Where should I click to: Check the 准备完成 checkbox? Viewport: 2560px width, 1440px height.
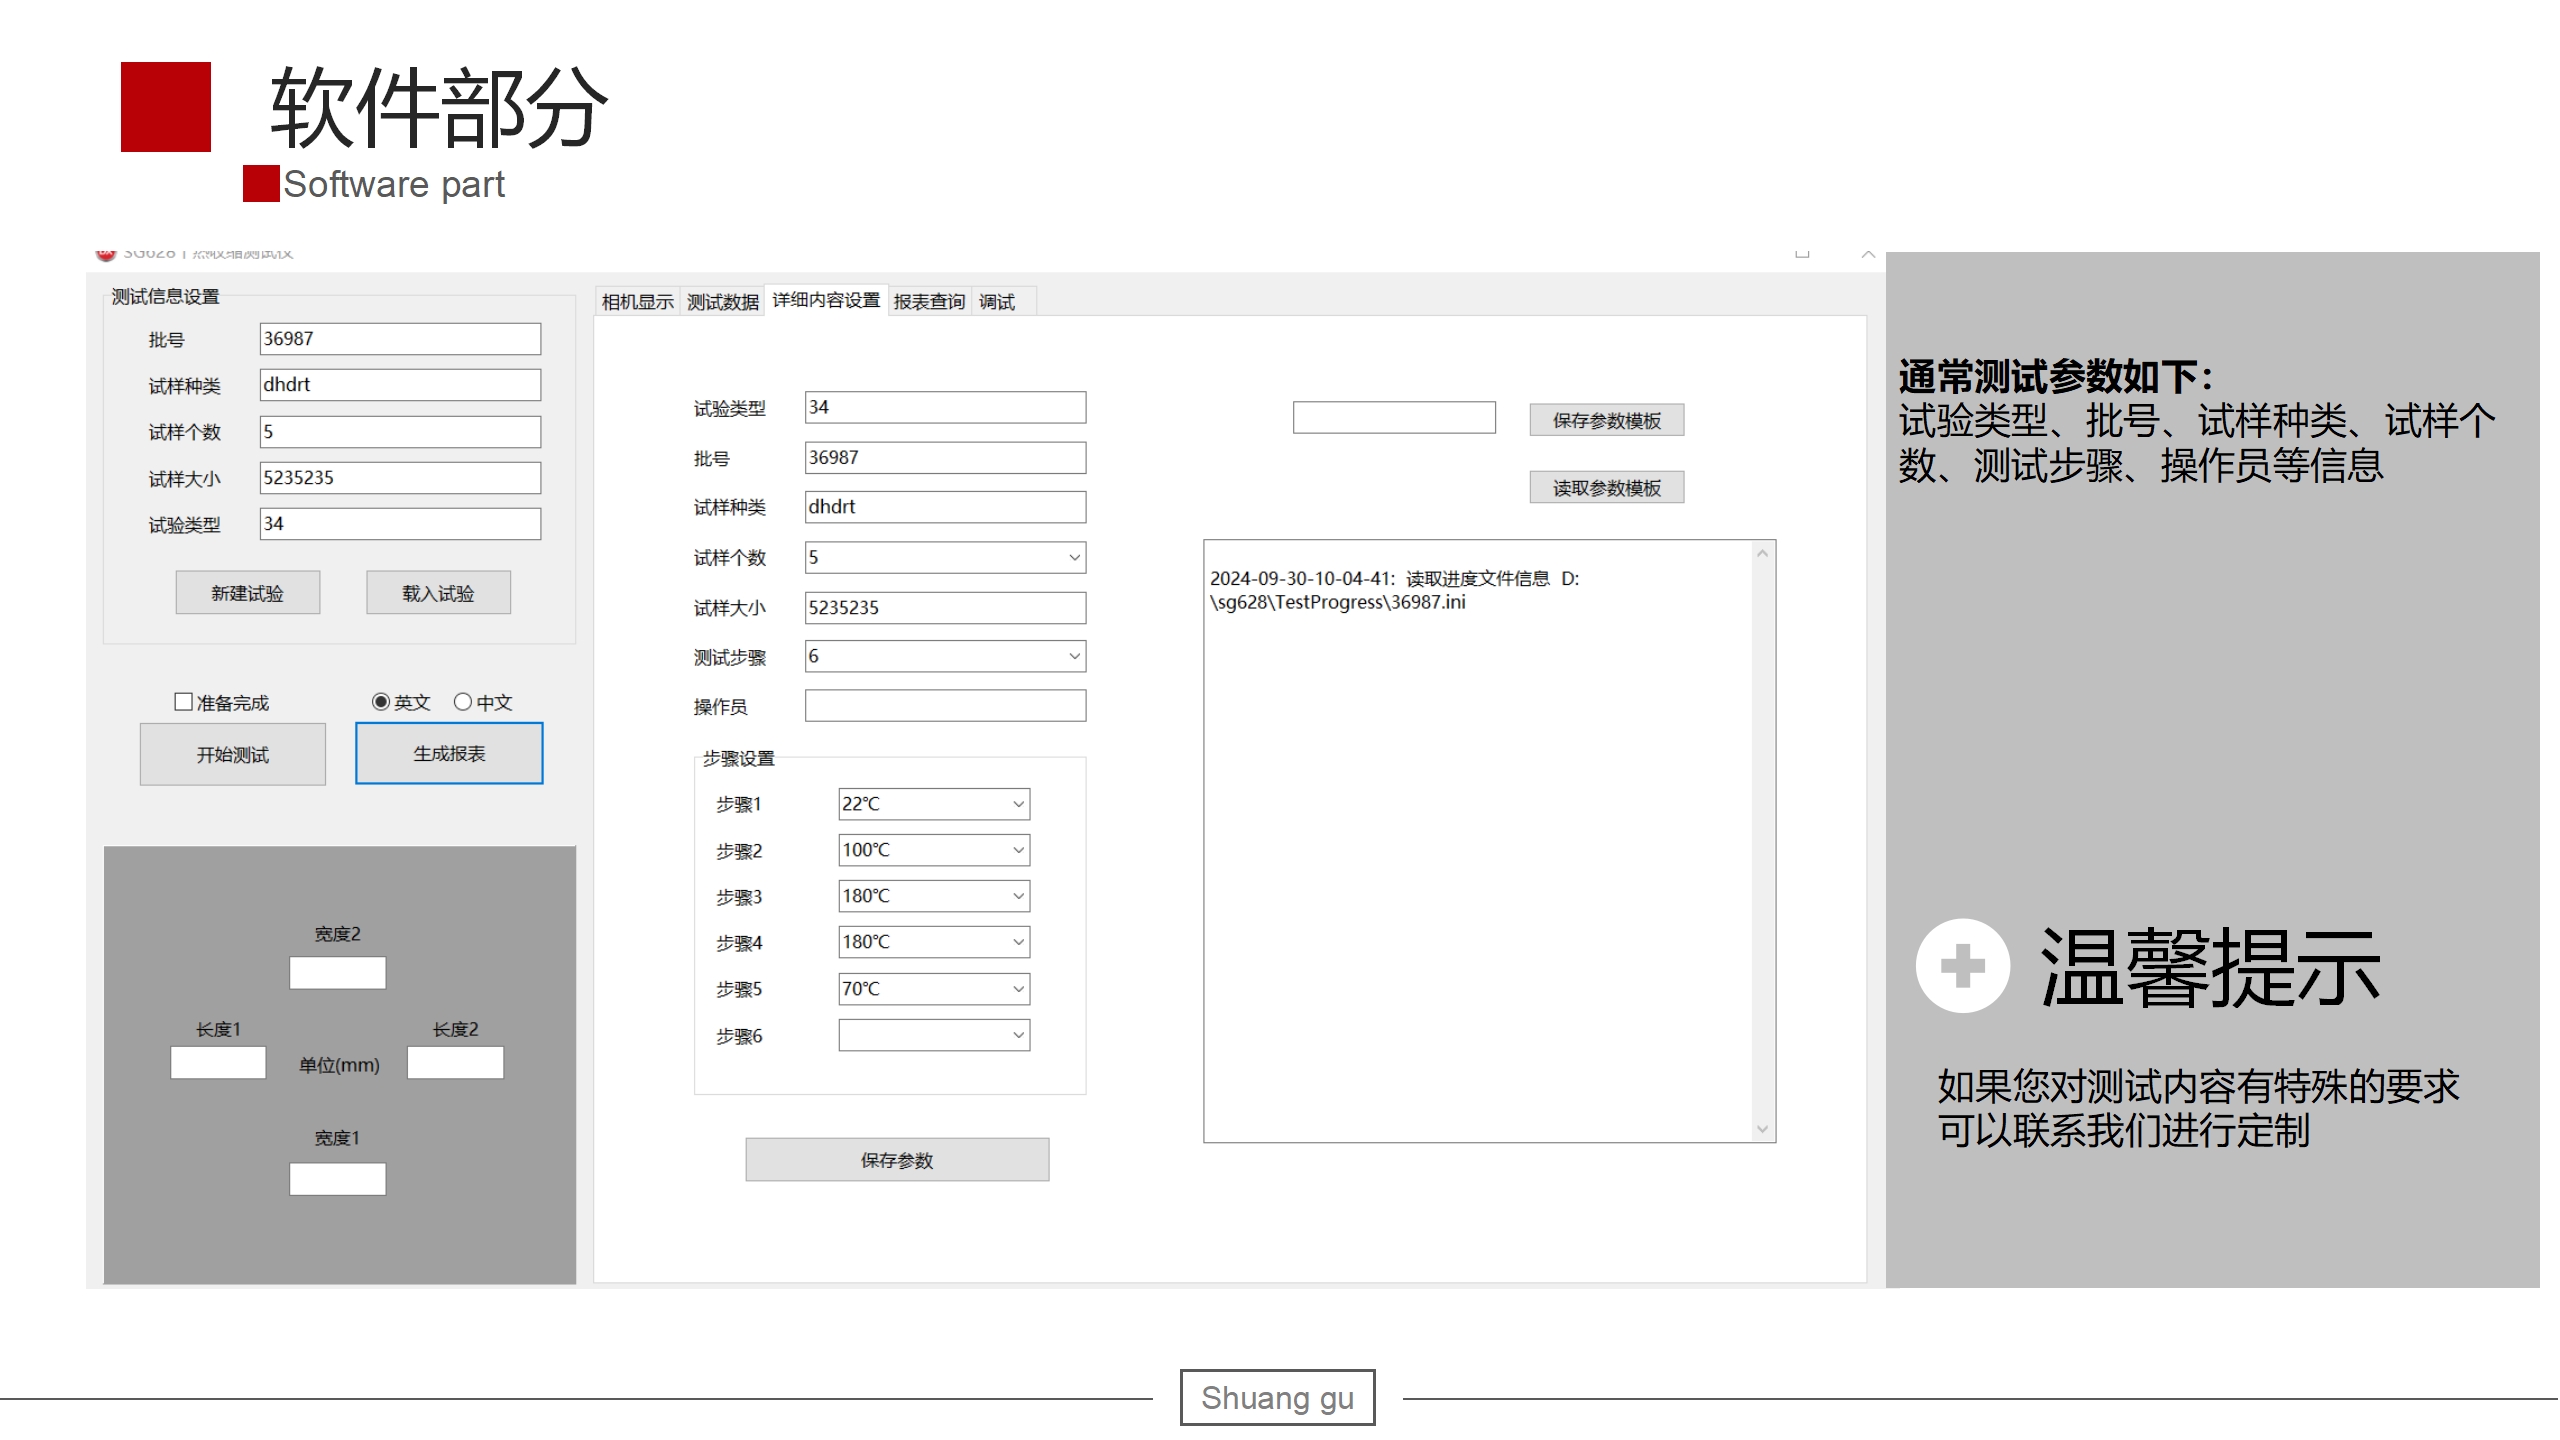coord(184,702)
